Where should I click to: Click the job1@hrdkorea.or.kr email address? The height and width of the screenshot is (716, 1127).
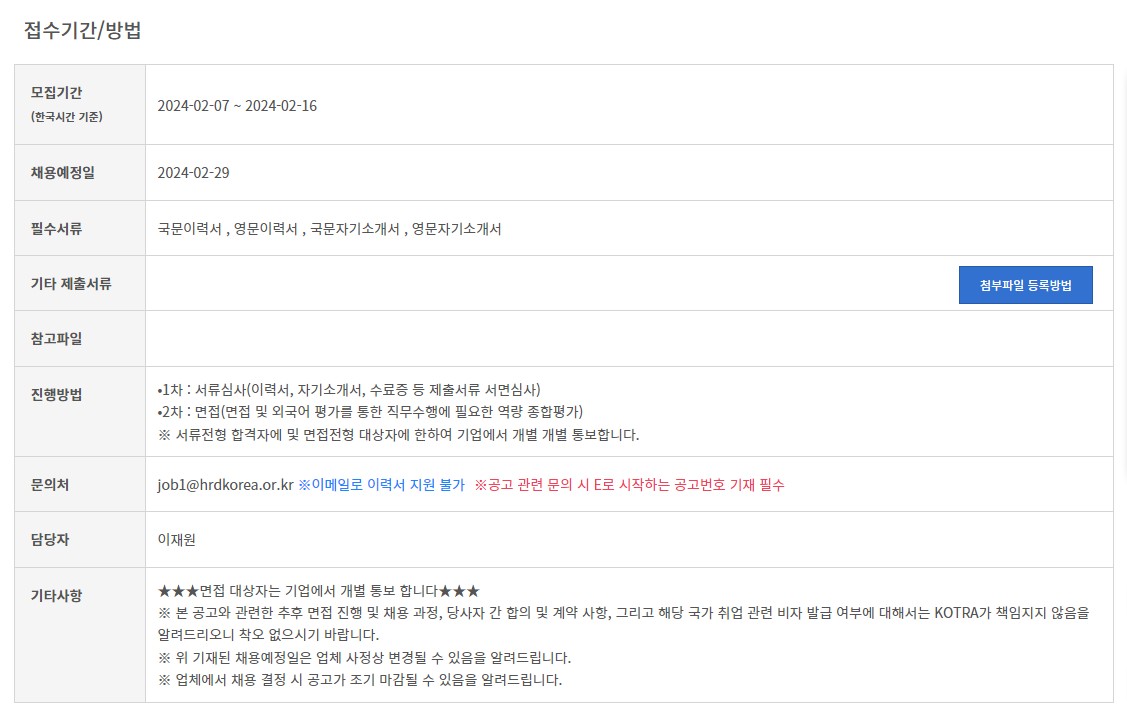pyautogui.click(x=226, y=485)
